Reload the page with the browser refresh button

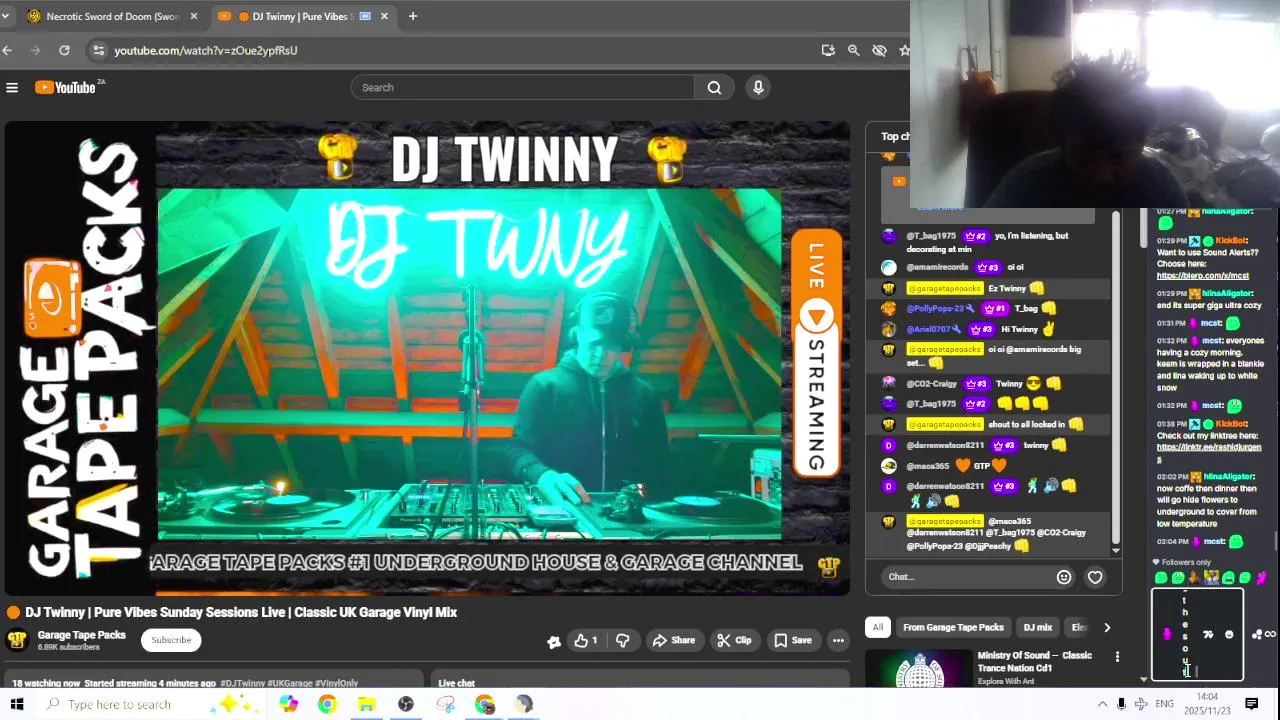(x=64, y=50)
